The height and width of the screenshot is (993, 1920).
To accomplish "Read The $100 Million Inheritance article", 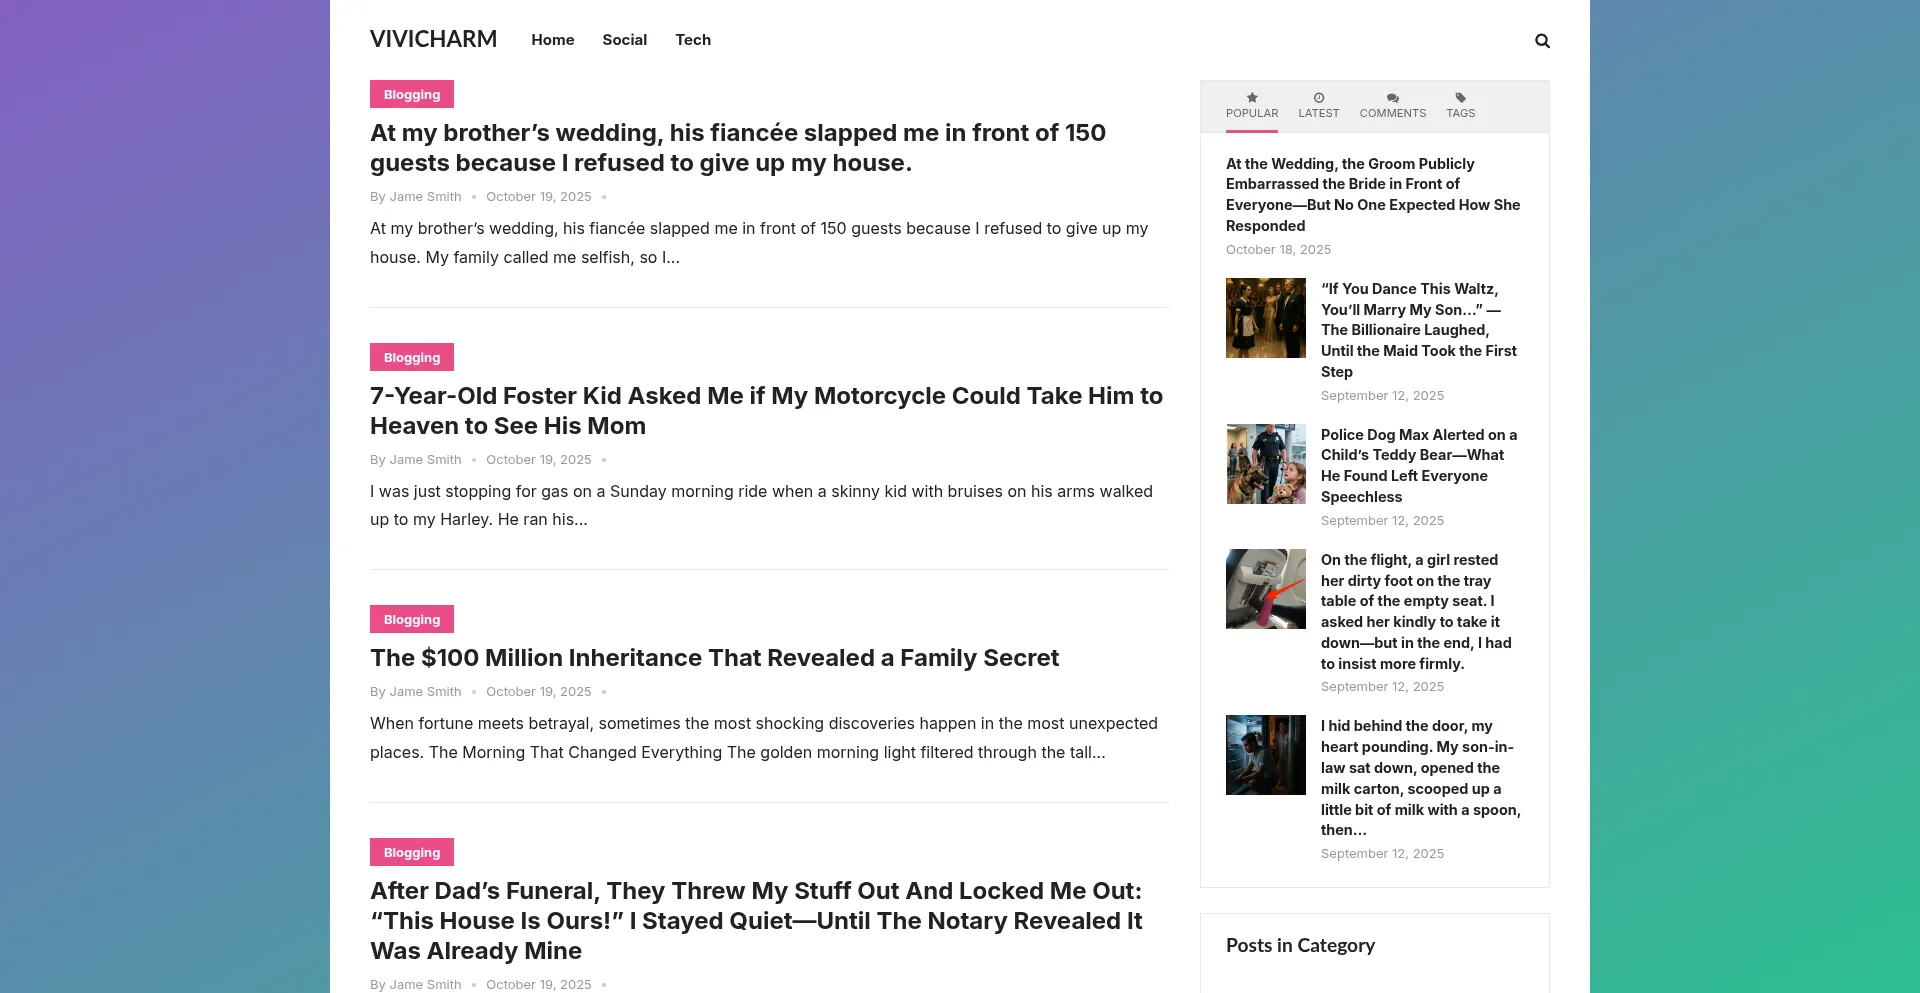I will point(714,658).
